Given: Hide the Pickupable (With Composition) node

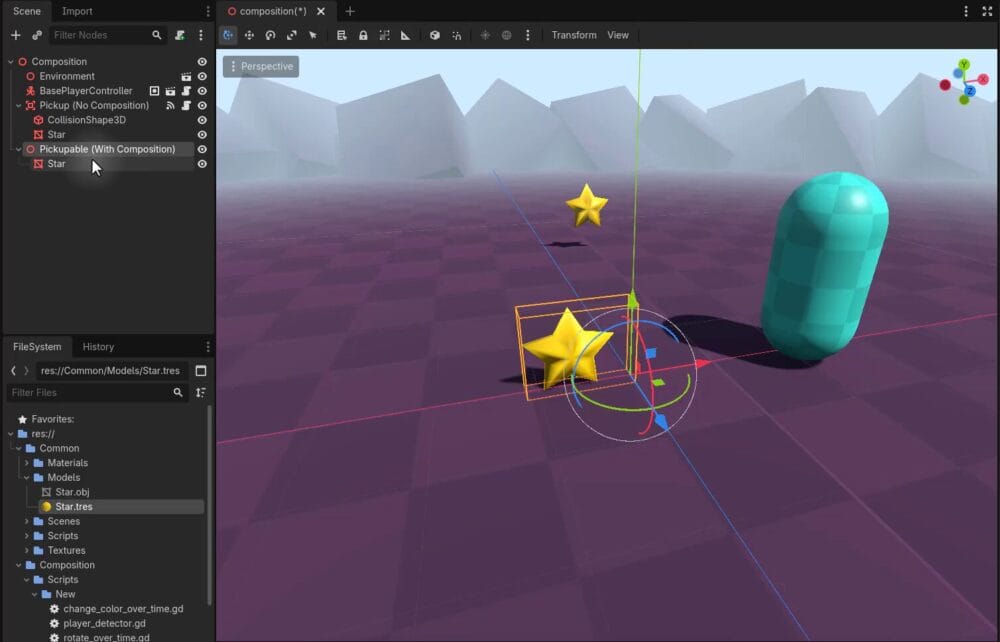Looking at the screenshot, I should click(x=202, y=149).
